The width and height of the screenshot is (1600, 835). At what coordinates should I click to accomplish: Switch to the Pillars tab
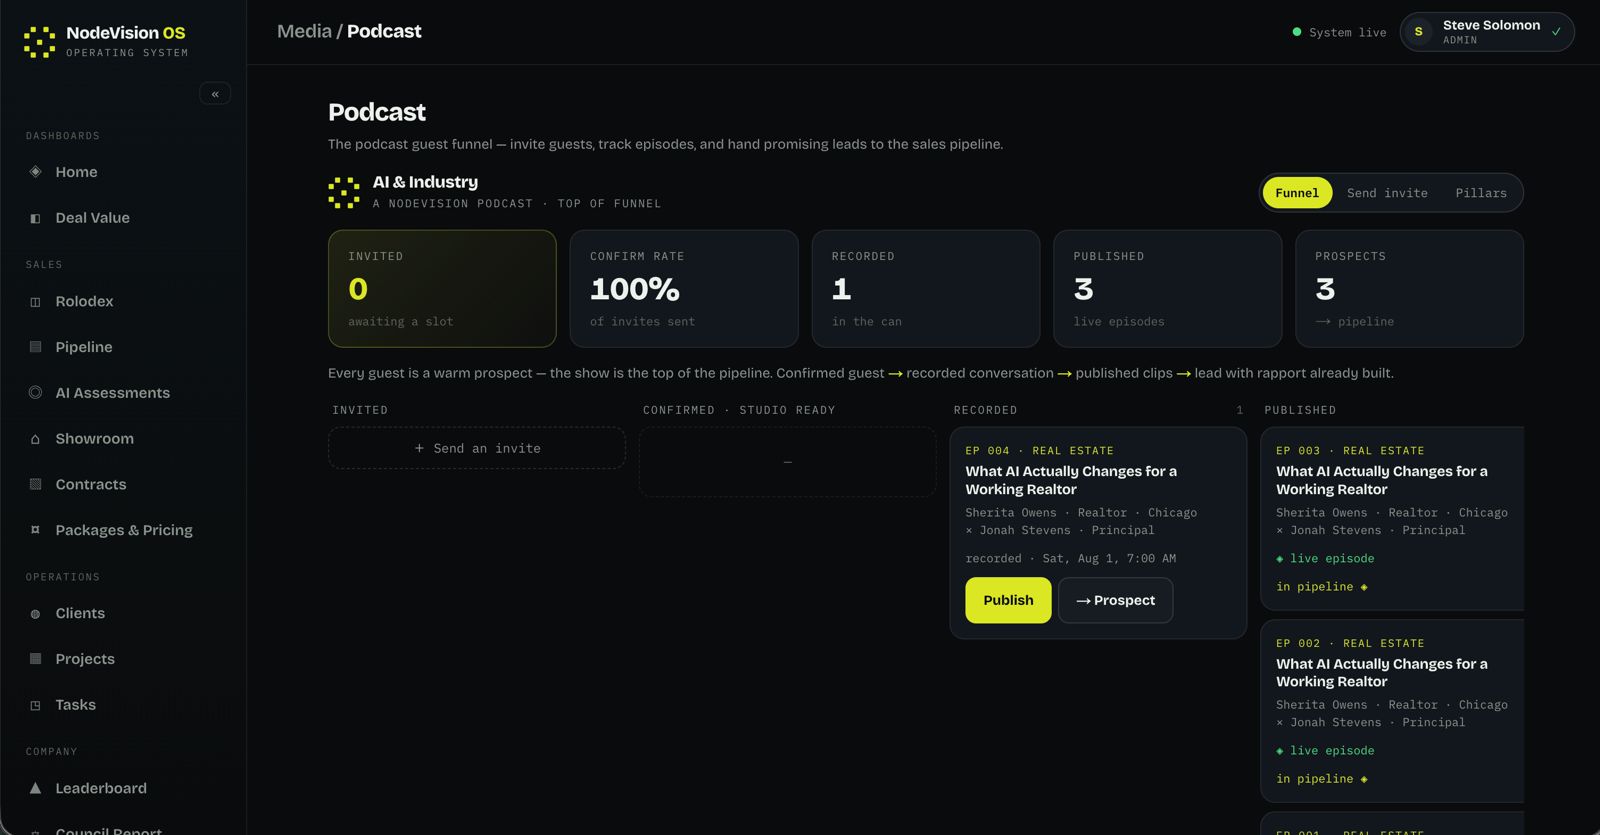(1481, 193)
